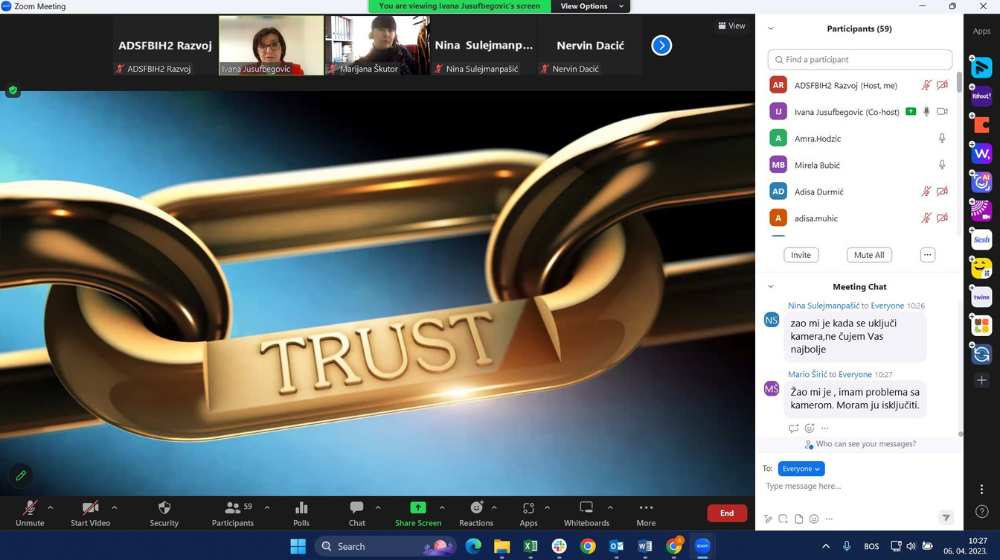Image resolution: width=1000 pixels, height=560 pixels.
Task: Open the Chat toolbar icon
Action: click(x=357, y=508)
